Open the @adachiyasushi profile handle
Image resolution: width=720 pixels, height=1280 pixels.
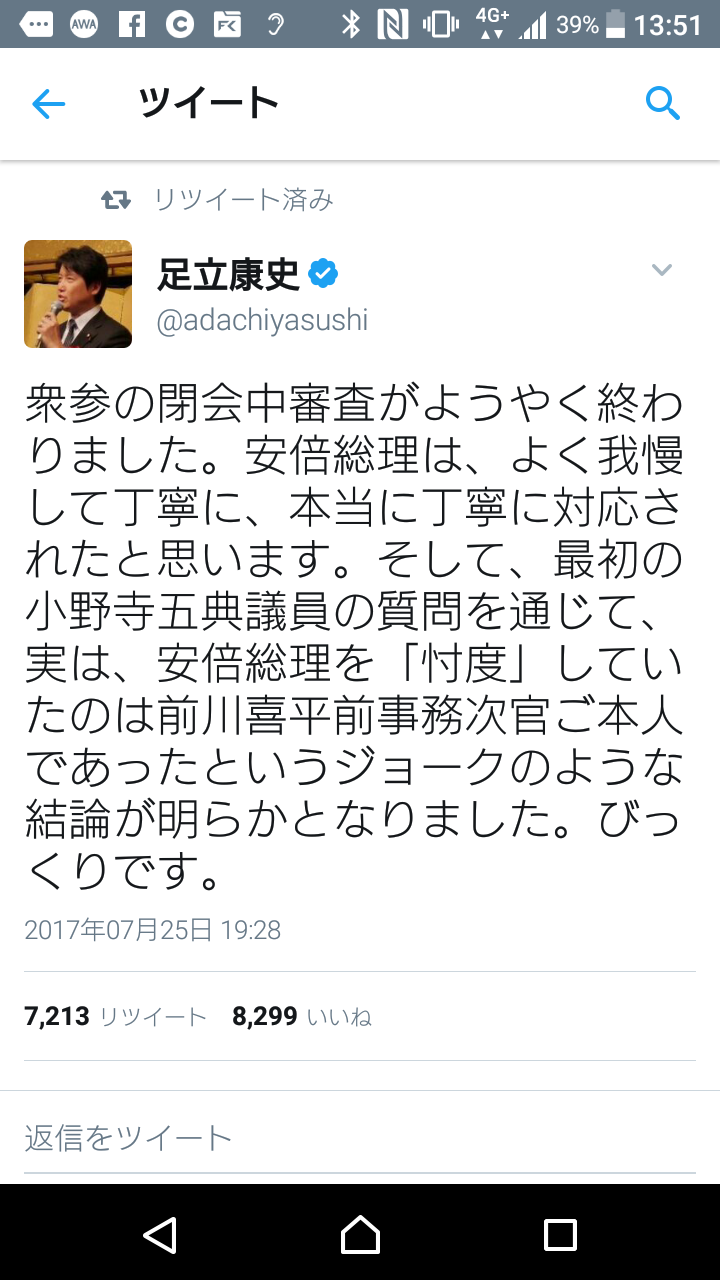(263, 320)
